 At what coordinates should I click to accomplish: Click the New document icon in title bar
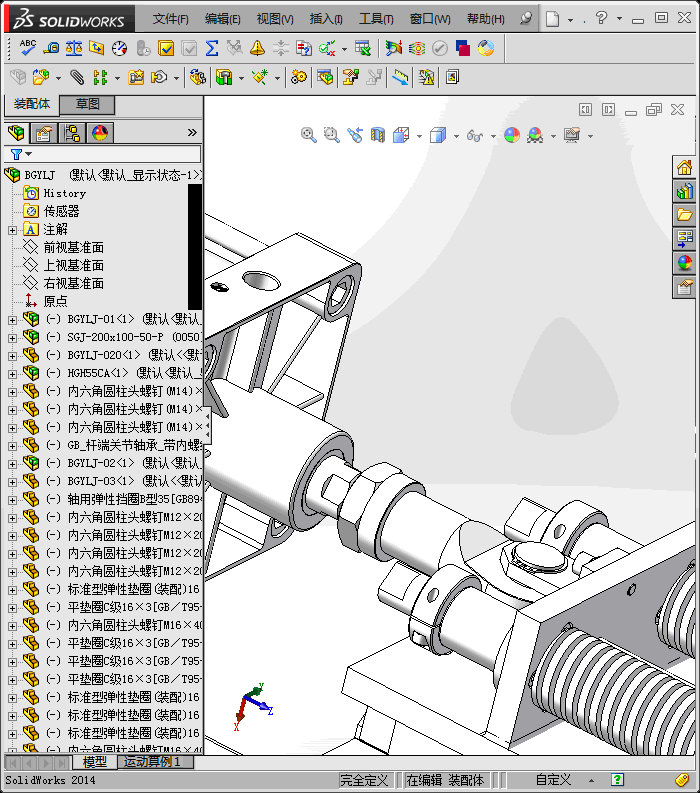point(553,19)
